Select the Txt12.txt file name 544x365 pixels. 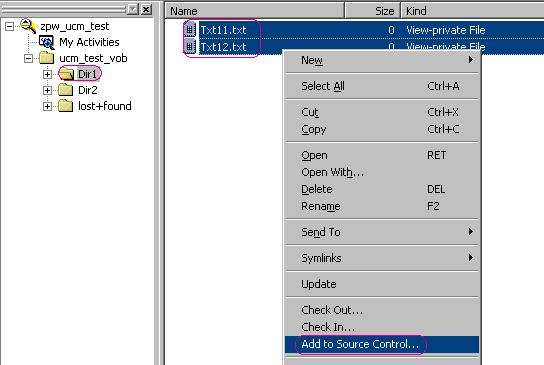(x=223, y=46)
